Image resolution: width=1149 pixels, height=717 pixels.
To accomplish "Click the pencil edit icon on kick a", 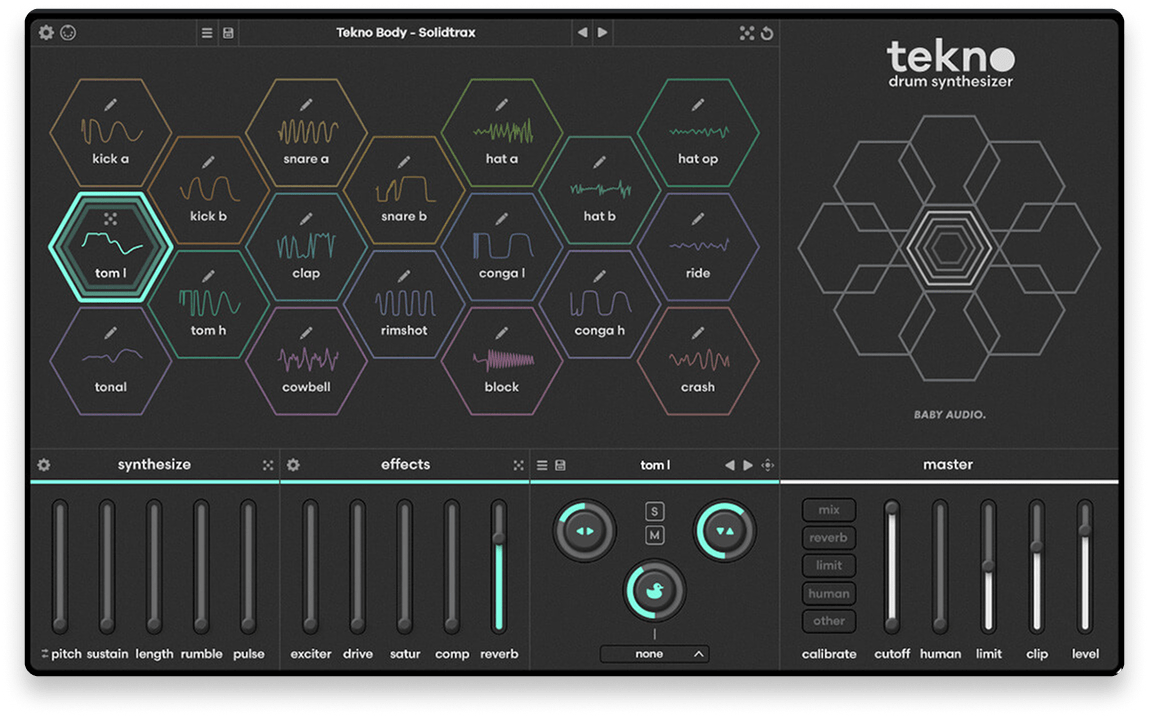I will point(111,104).
